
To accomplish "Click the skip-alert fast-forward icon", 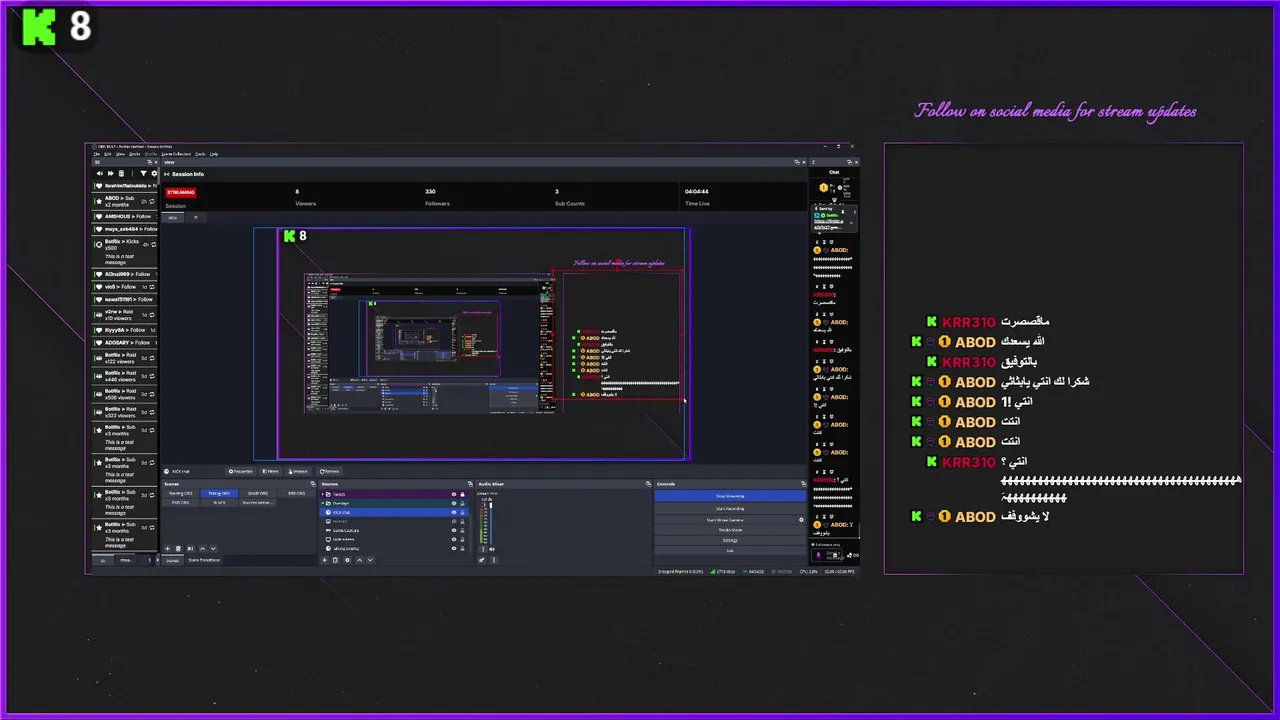I will click(110, 173).
